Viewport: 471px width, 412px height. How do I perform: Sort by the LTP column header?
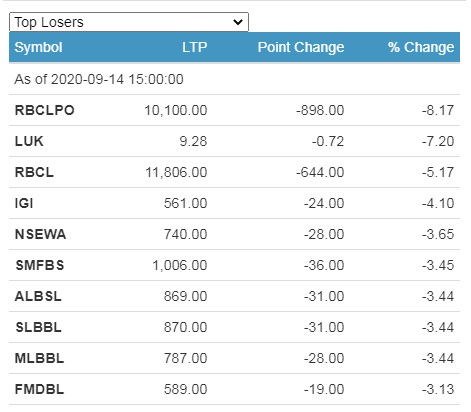194,47
